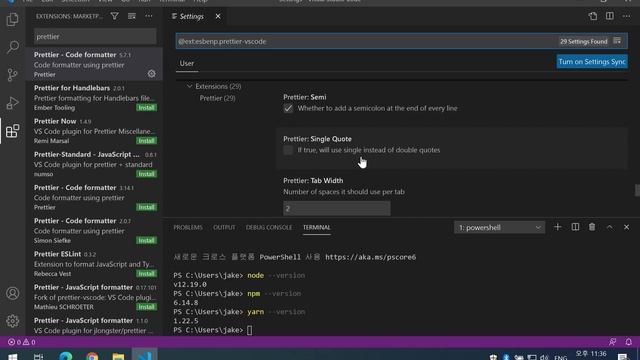Install Prettier for Handlebars extension
The width and height of the screenshot is (640, 360).
[x=146, y=108]
